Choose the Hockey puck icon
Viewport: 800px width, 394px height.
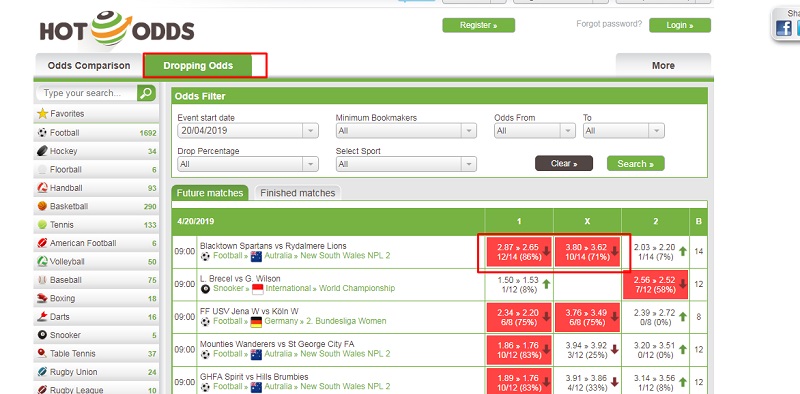(42, 151)
